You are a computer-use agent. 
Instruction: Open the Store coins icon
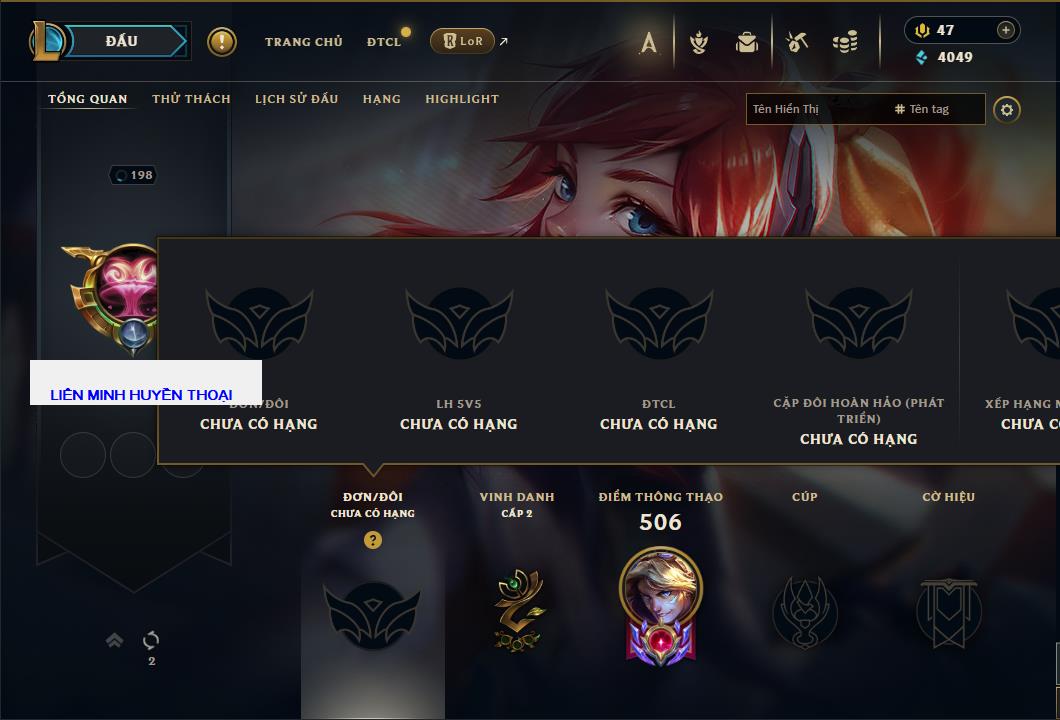(x=845, y=42)
